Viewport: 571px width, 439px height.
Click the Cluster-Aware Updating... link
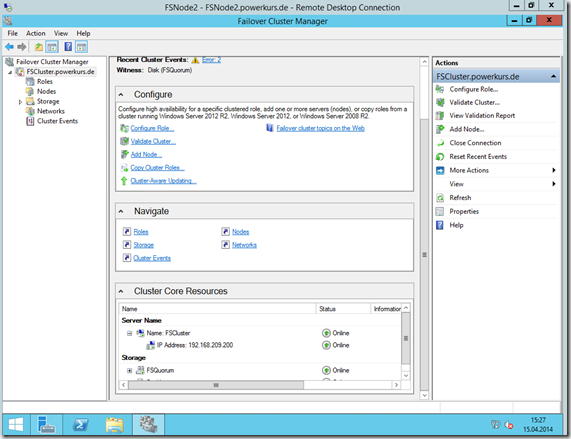[x=164, y=181]
